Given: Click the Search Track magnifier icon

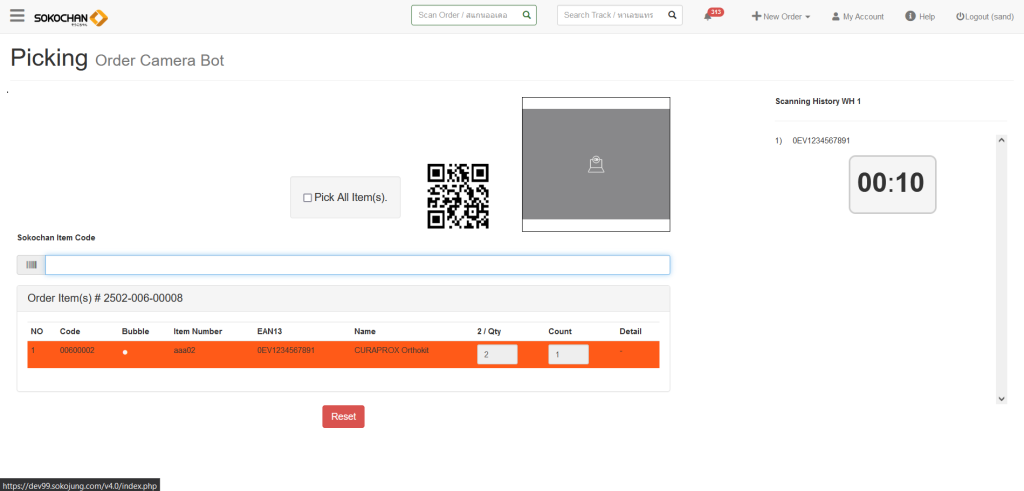Looking at the screenshot, I should [x=672, y=15].
